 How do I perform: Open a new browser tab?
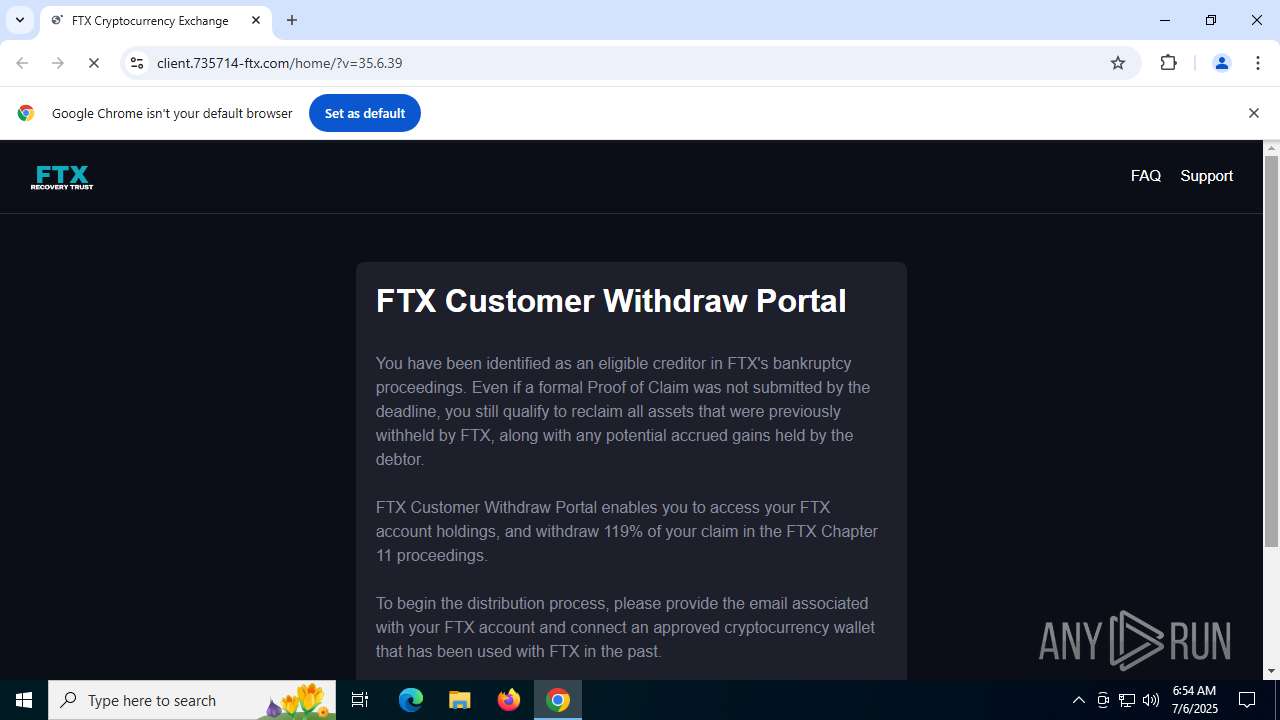(x=292, y=20)
